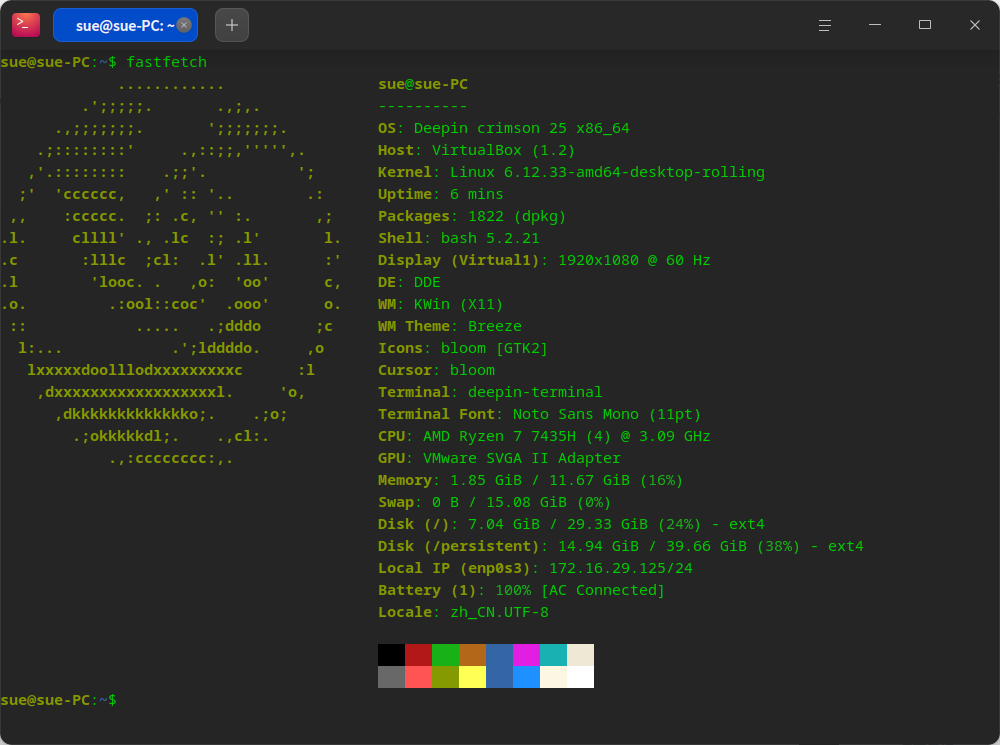Click the Icons value 'bloom [GTK2]'
The width and height of the screenshot is (1000, 745).
494,348
